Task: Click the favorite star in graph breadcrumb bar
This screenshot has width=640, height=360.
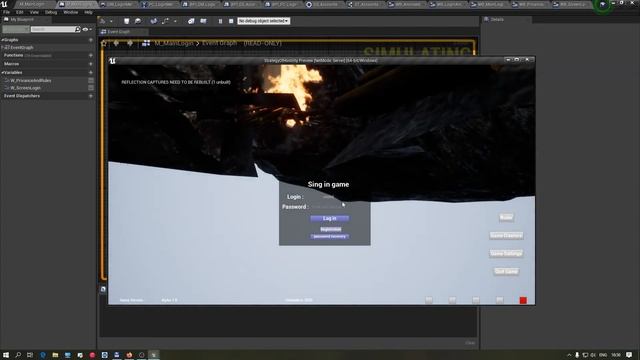Action: coord(104,43)
